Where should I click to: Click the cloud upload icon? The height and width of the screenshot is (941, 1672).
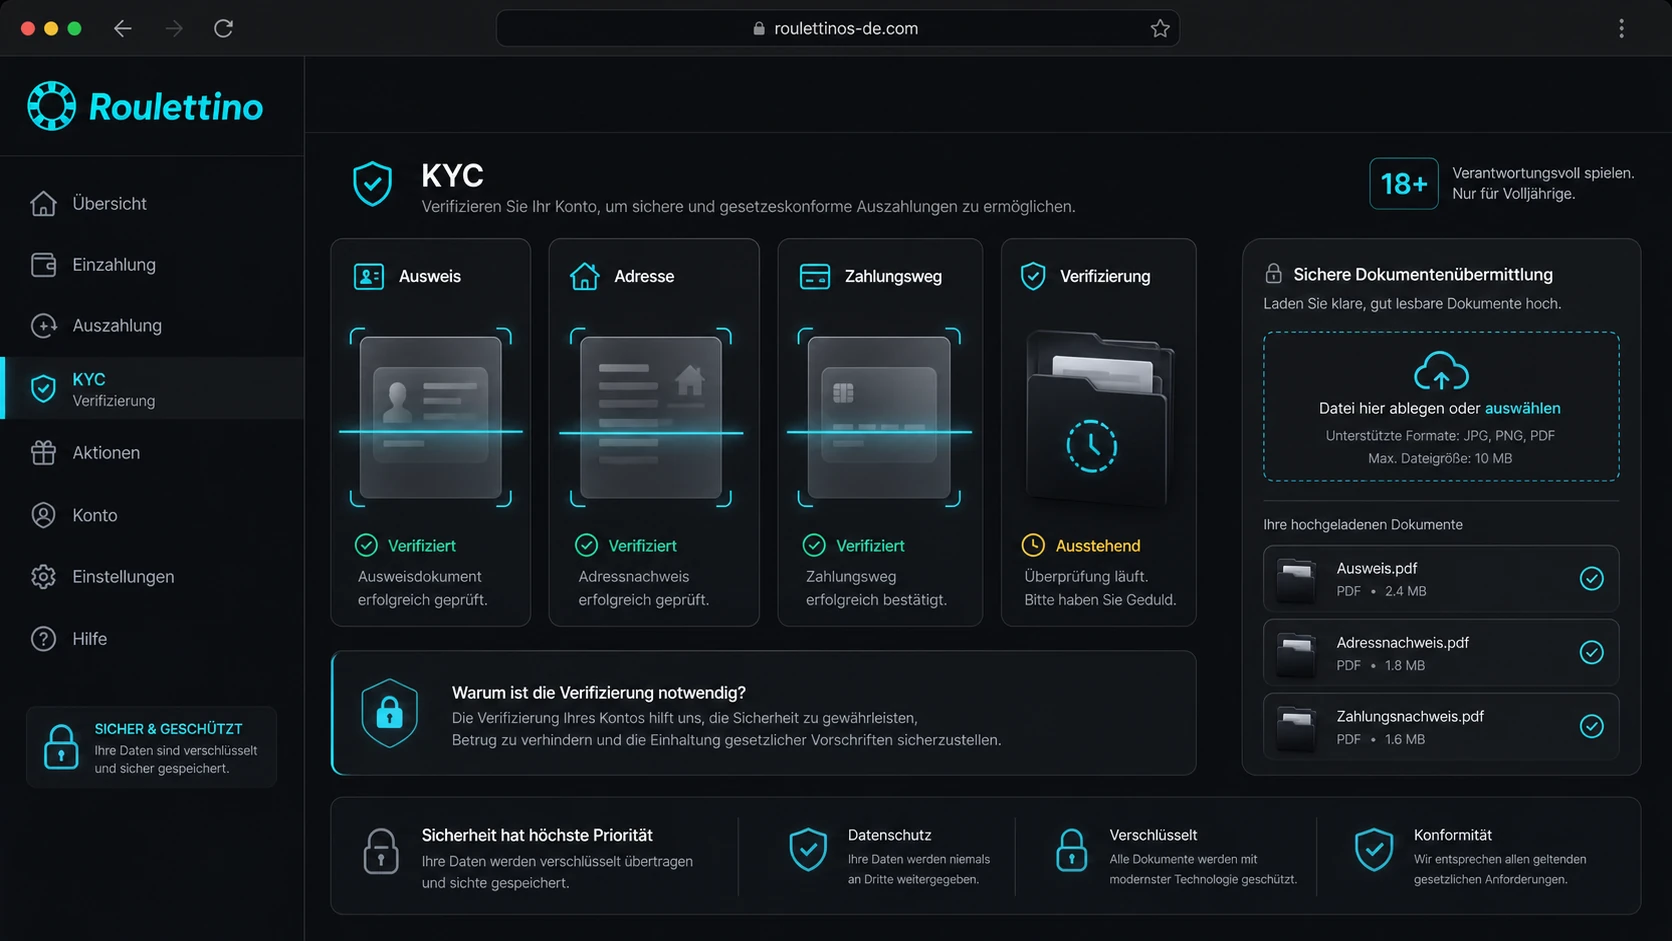(1441, 371)
